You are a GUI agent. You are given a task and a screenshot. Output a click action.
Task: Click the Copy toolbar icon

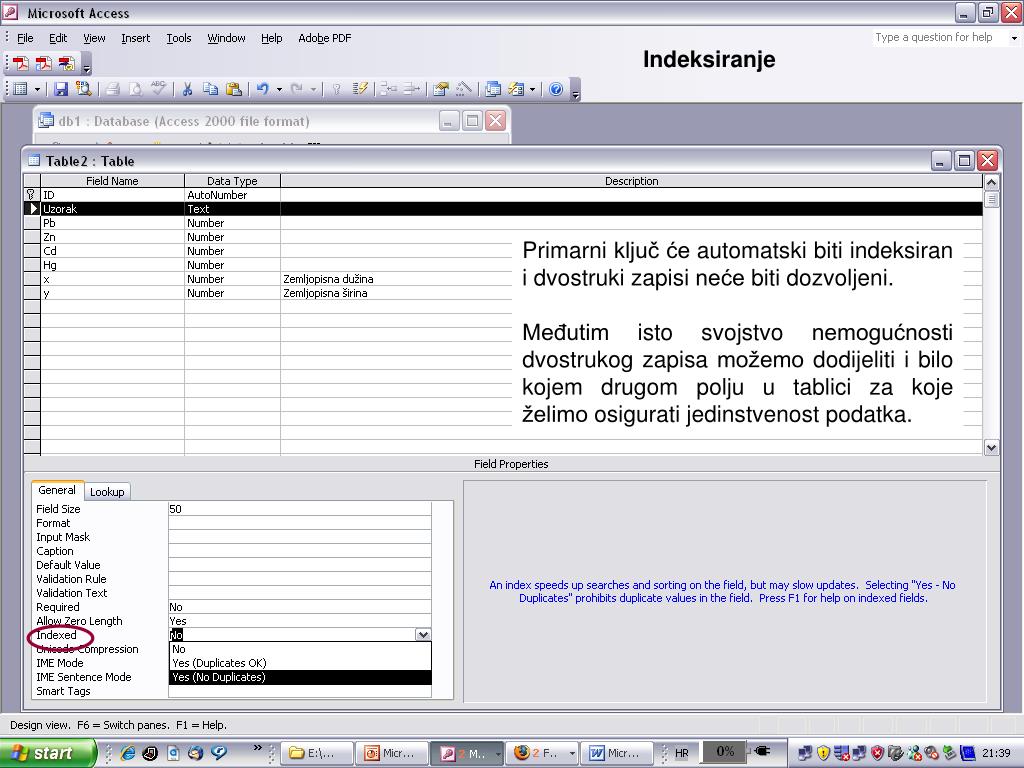point(210,89)
